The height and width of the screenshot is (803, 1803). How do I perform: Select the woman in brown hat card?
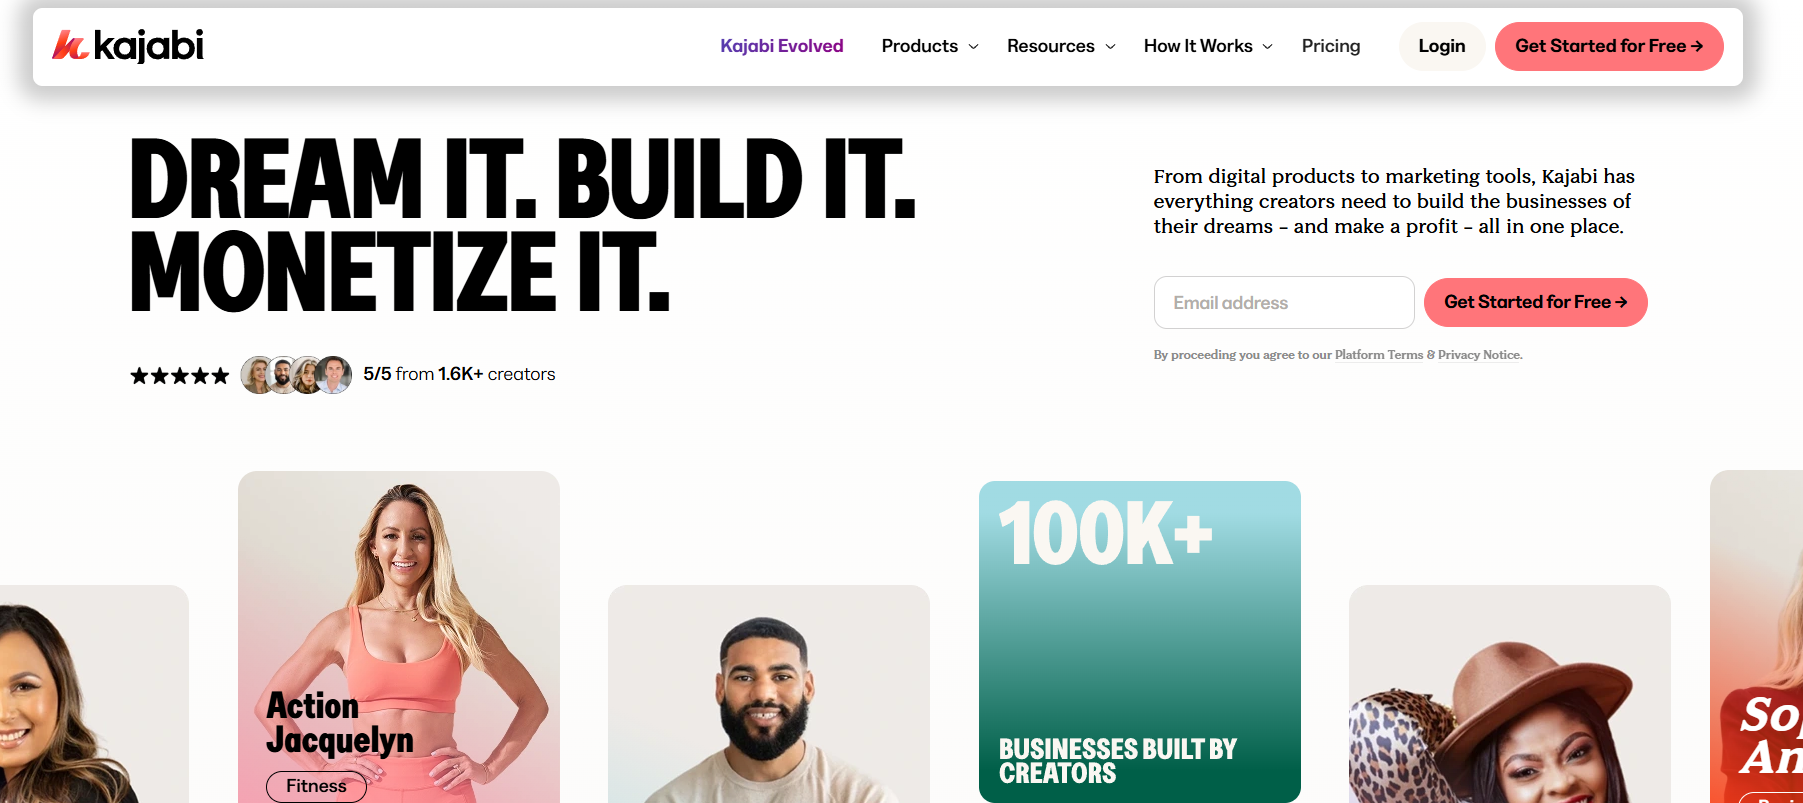(x=1510, y=694)
